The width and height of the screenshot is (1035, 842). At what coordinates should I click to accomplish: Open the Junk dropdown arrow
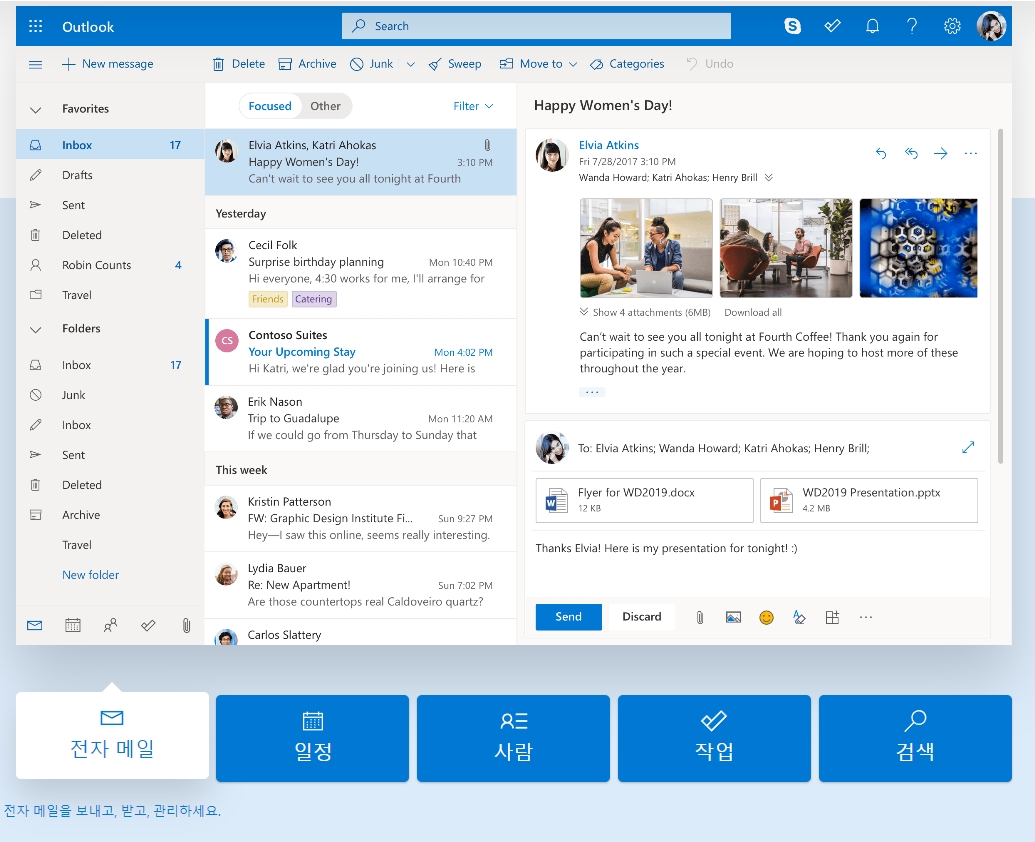pyautogui.click(x=411, y=65)
